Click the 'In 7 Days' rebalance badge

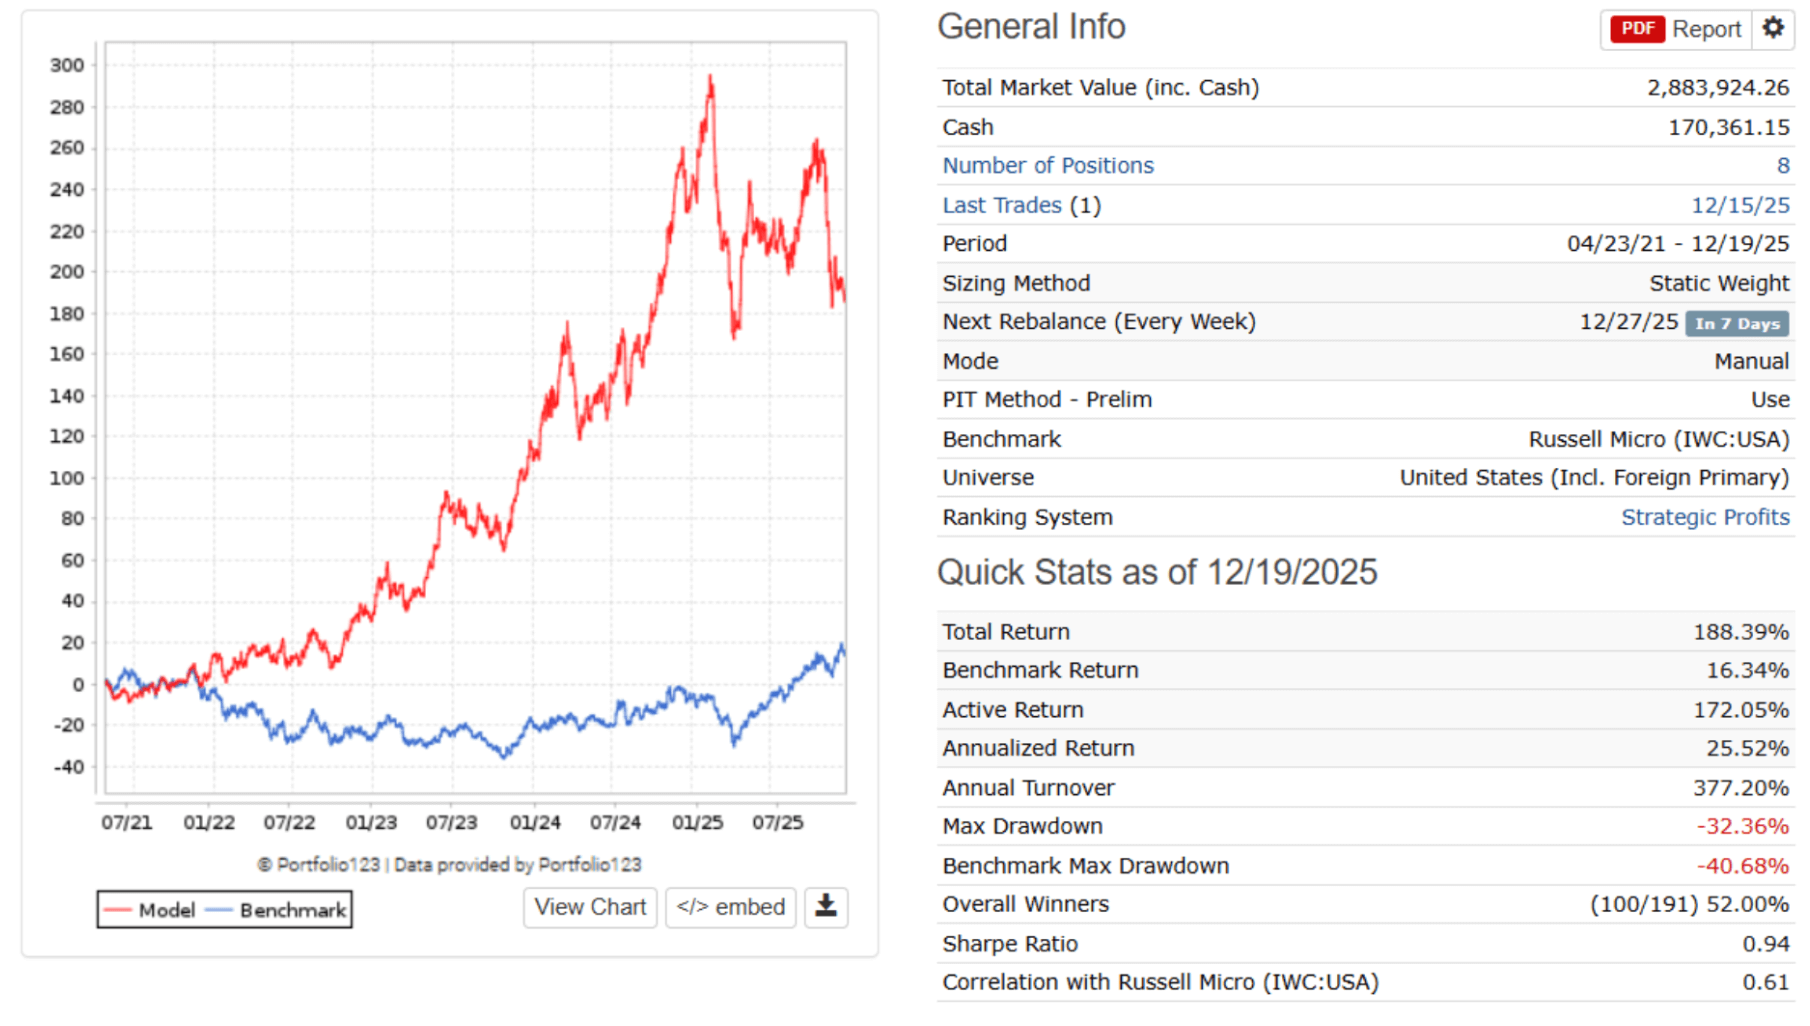point(1737,323)
